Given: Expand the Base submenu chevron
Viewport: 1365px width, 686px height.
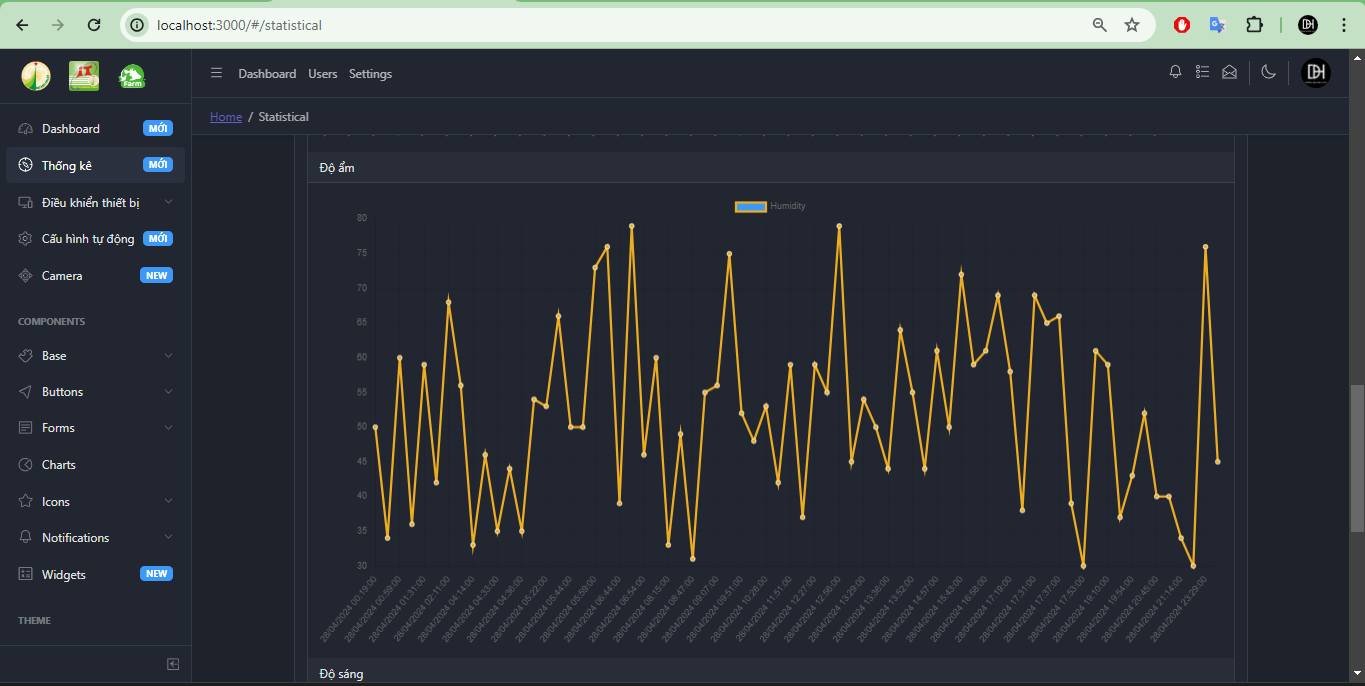Looking at the screenshot, I should [x=168, y=355].
